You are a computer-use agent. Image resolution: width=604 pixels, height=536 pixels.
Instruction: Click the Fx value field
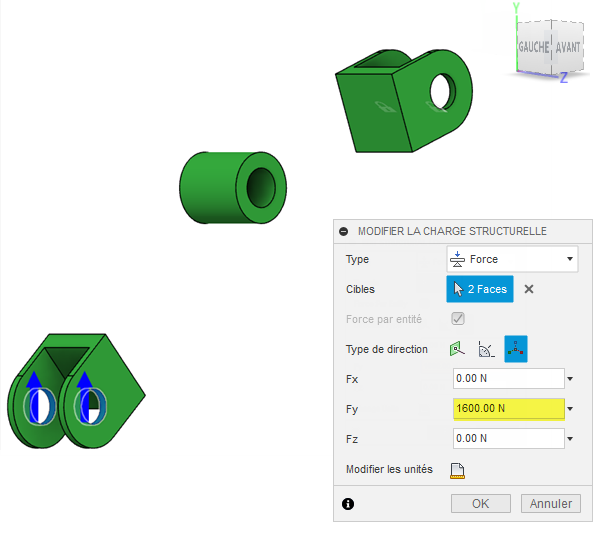[x=508, y=378]
